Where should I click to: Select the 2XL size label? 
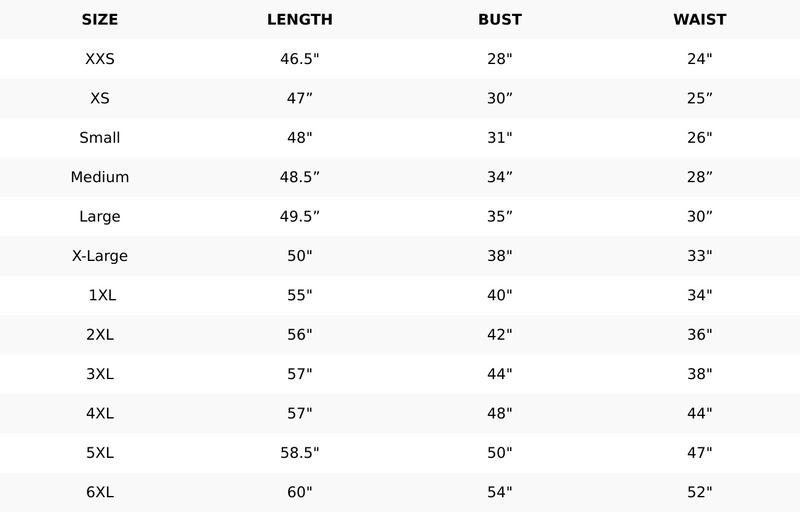pyautogui.click(x=100, y=335)
